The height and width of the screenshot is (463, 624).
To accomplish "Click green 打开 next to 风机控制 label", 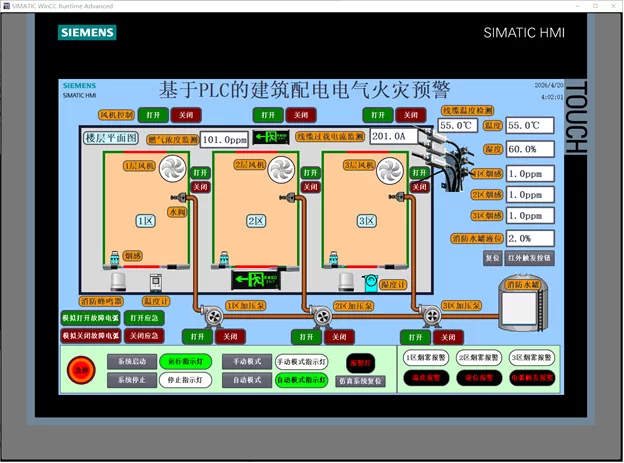I will click(153, 115).
